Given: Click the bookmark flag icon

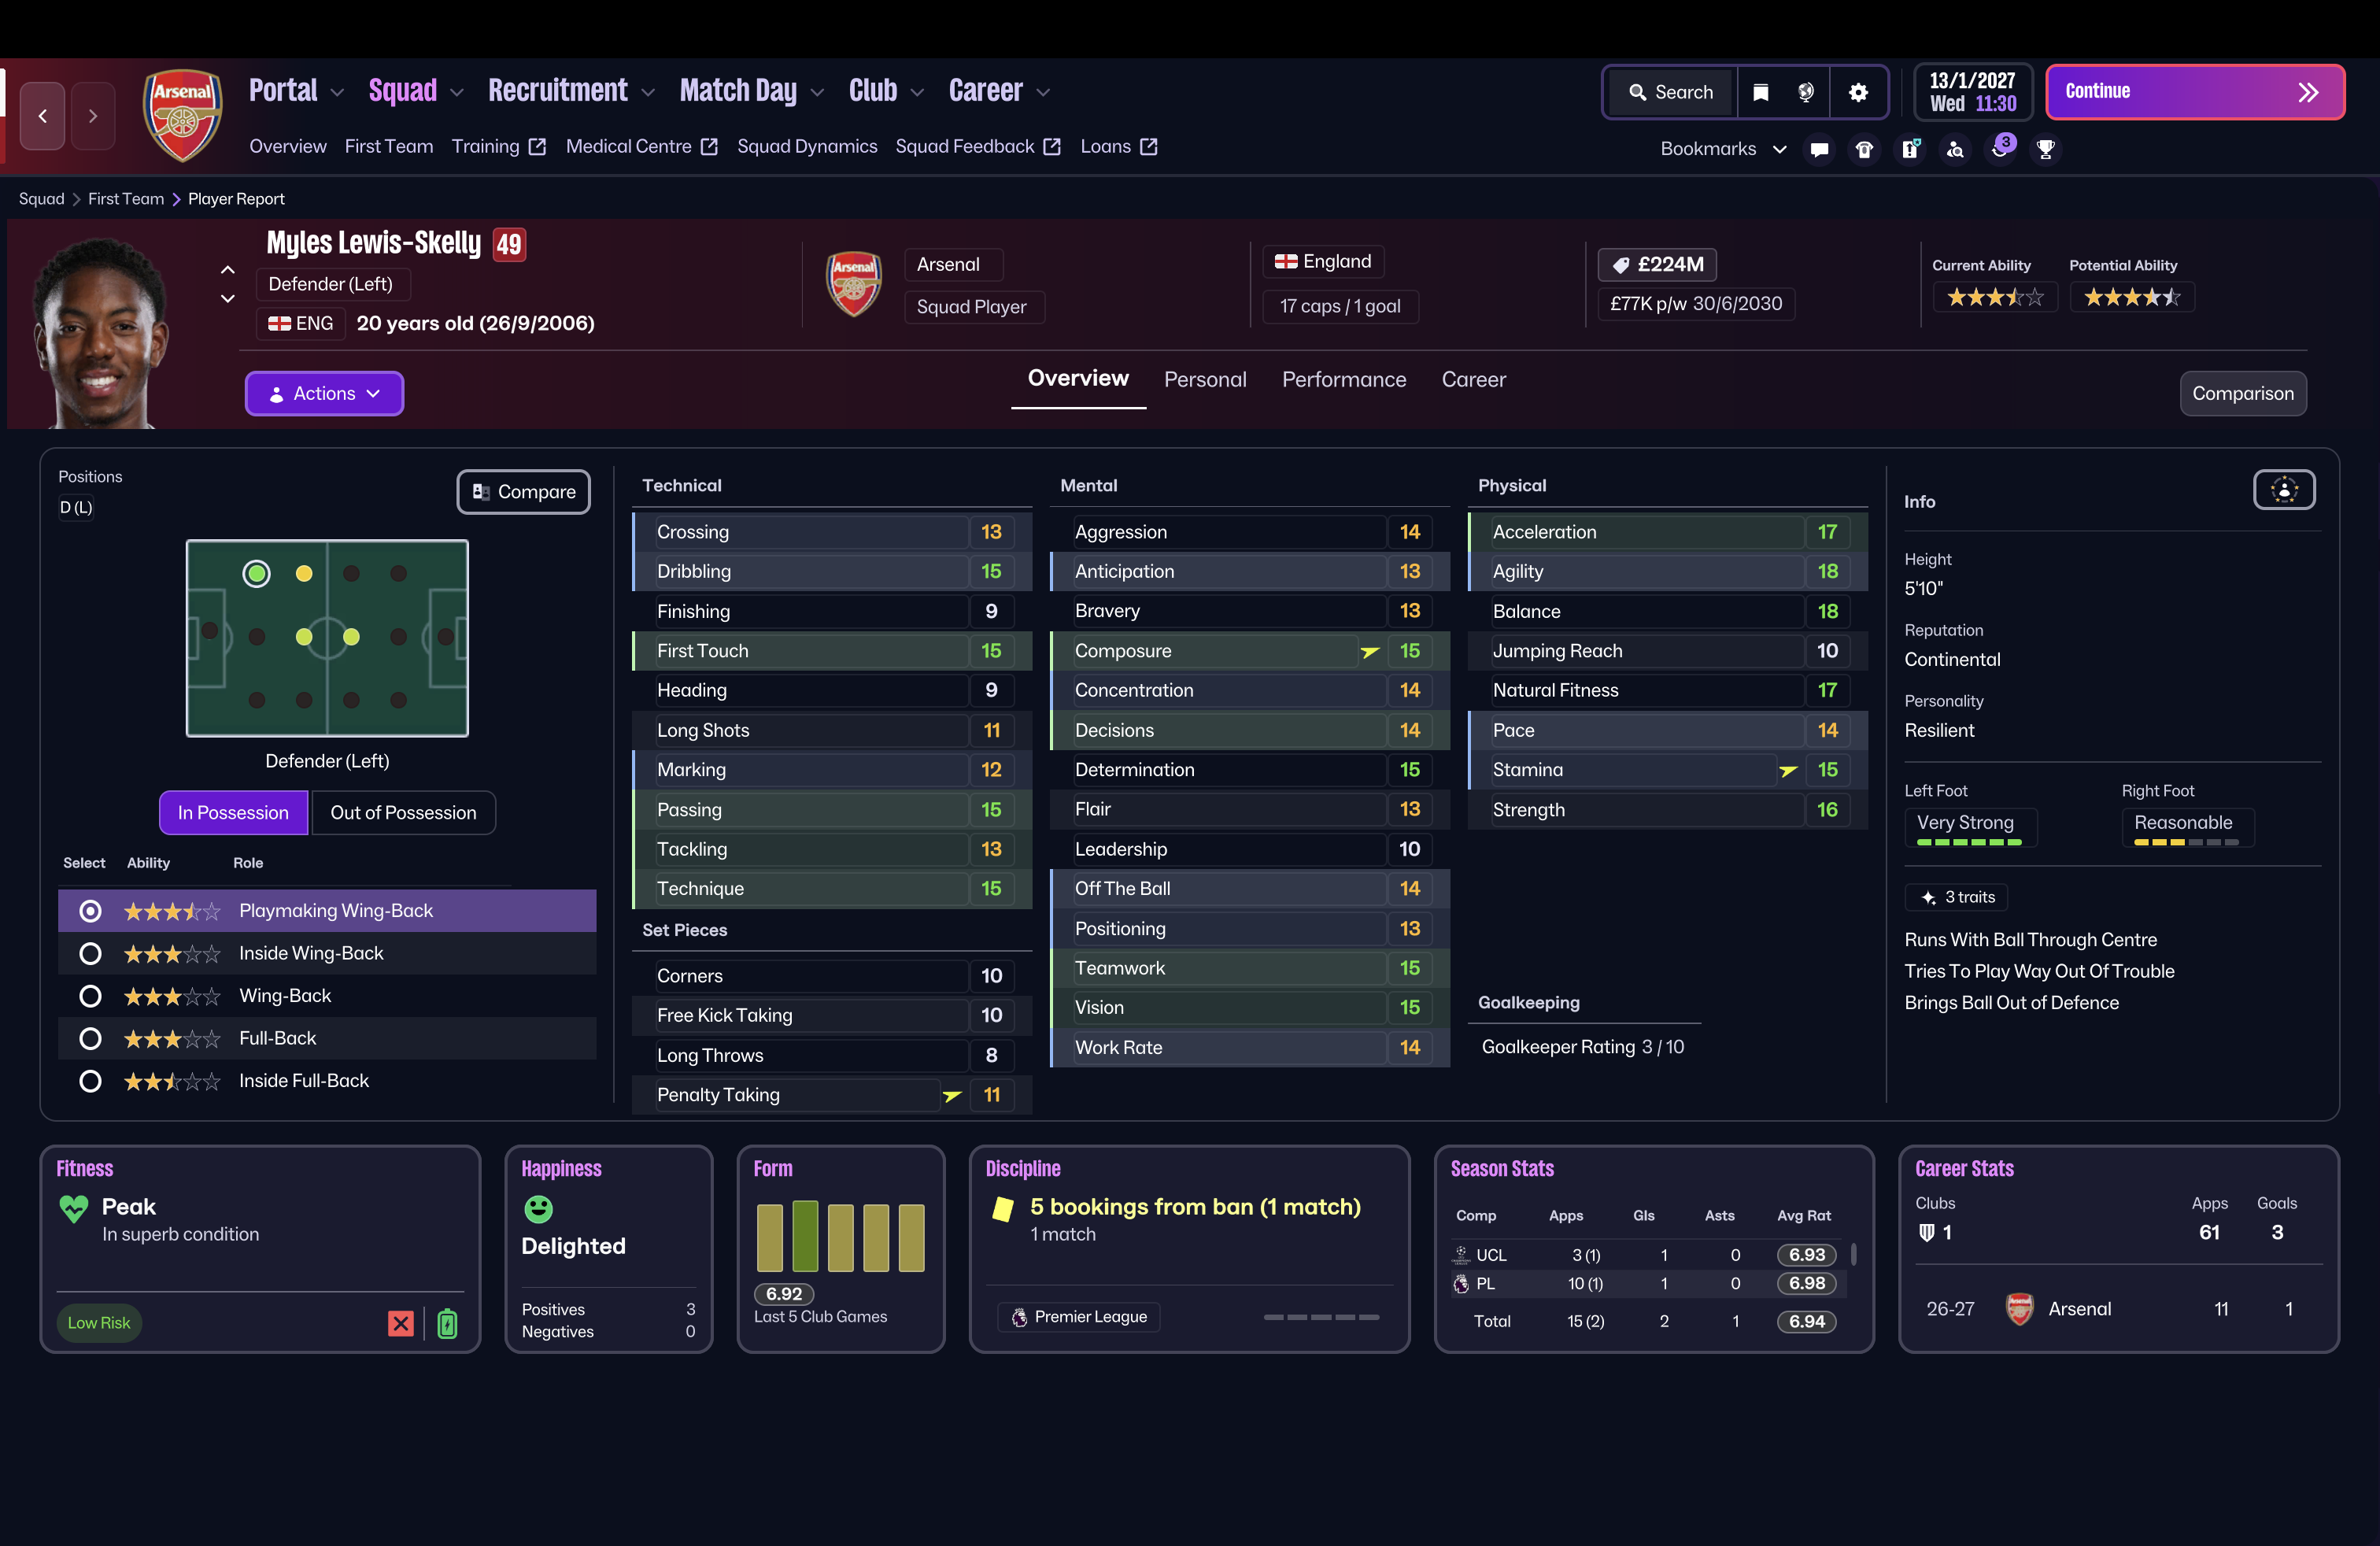Looking at the screenshot, I should [x=1761, y=92].
